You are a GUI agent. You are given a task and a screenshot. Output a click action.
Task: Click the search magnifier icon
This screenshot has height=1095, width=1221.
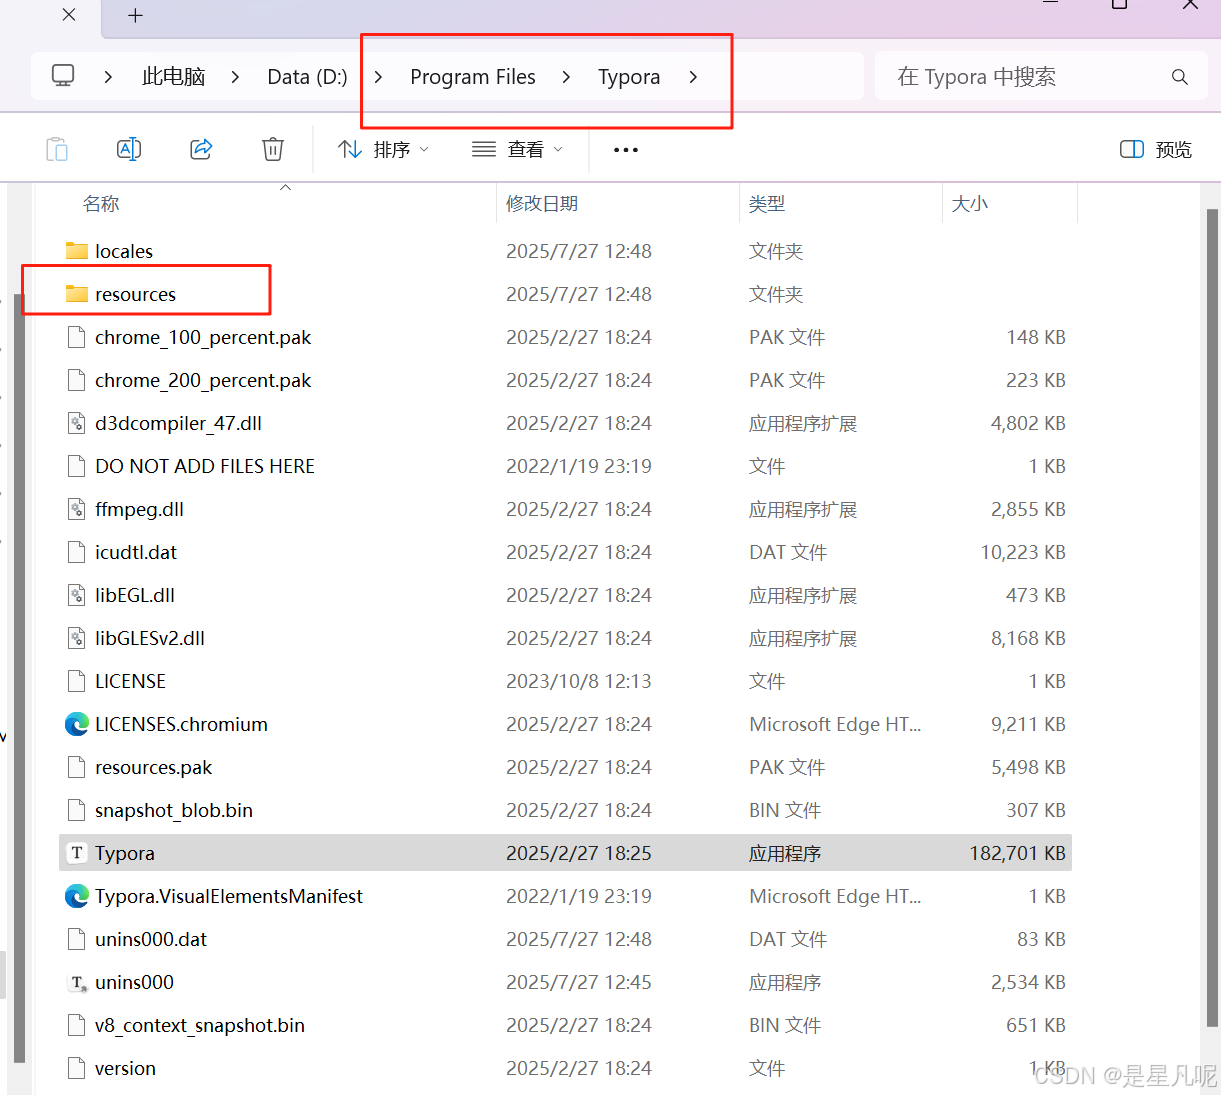[x=1180, y=77]
